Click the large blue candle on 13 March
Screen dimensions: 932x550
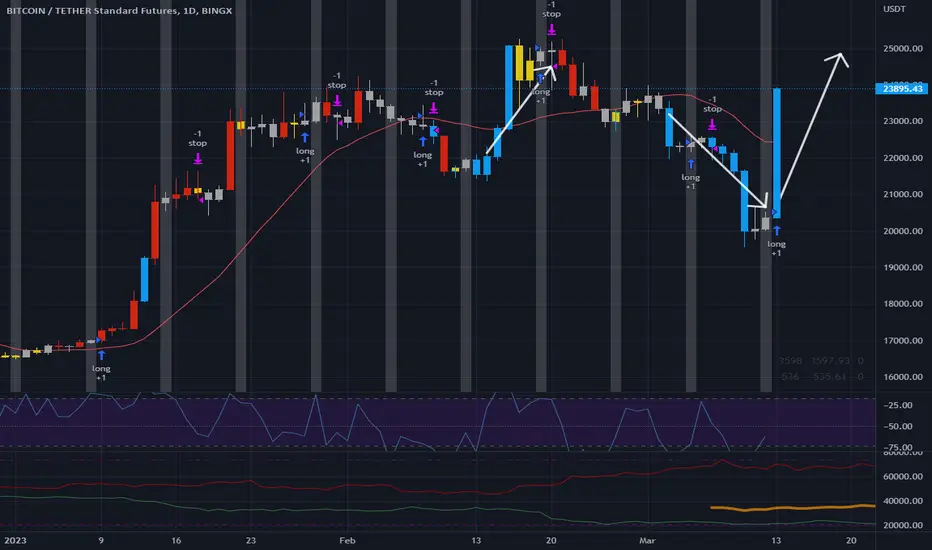(776, 153)
